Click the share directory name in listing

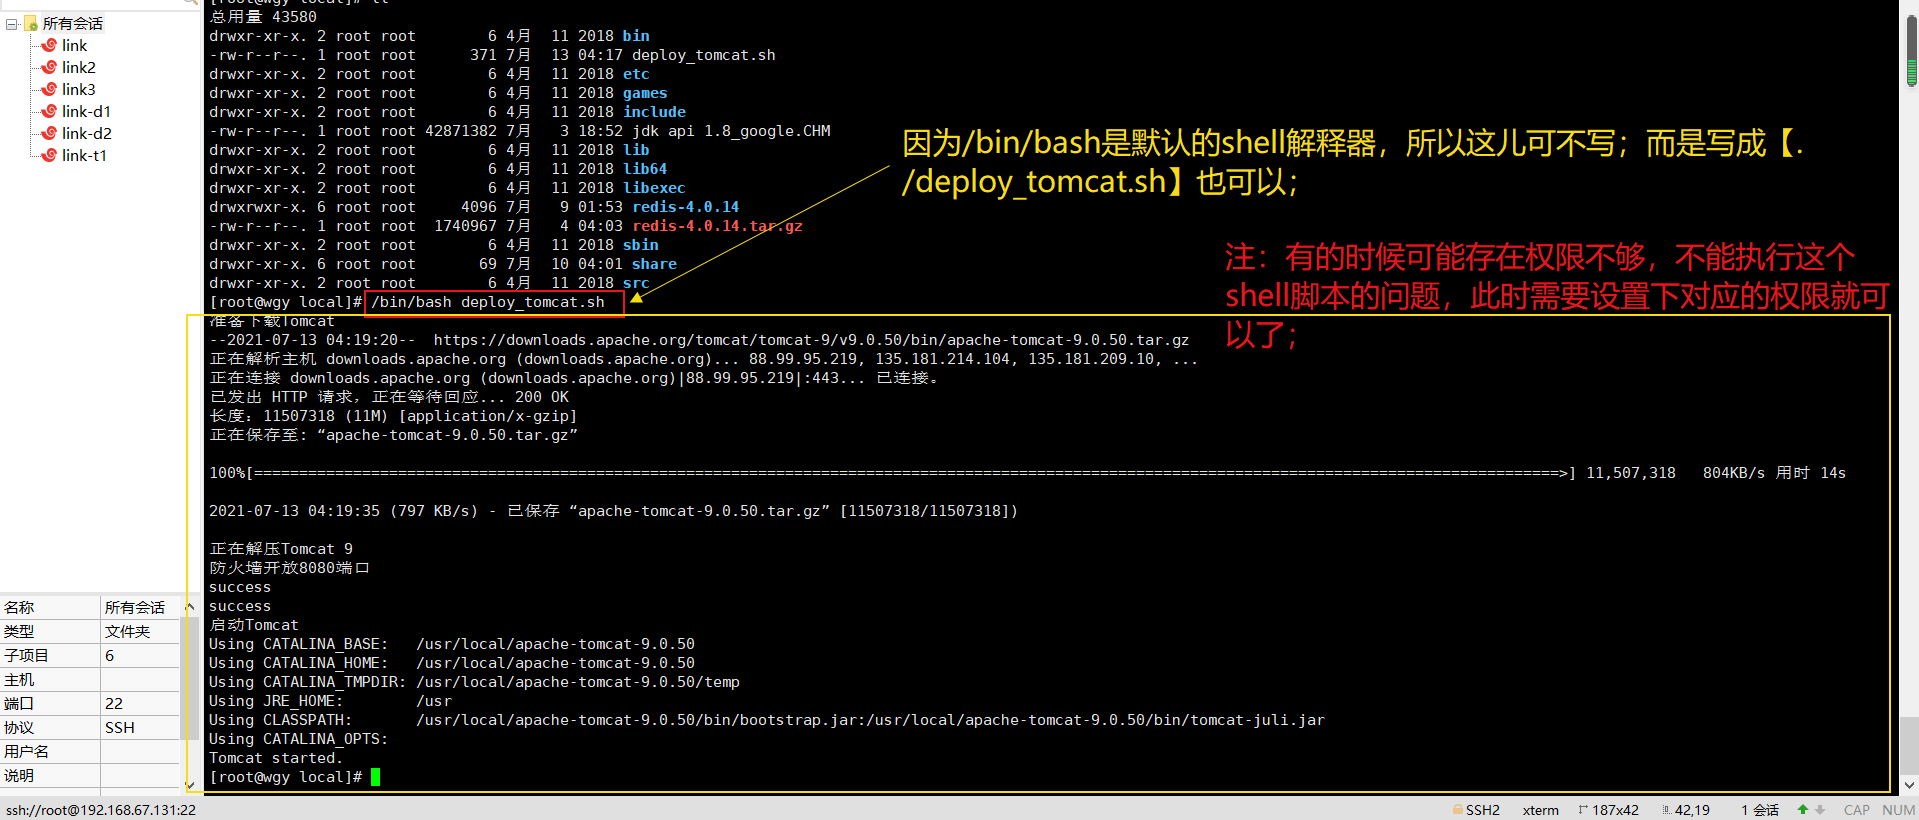pyautogui.click(x=654, y=264)
